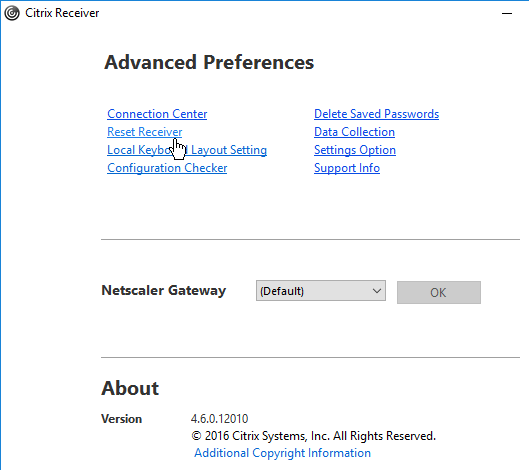The image size is (529, 470).
Task: Click the Citrix Receiver title bar icon
Action: coord(12,13)
